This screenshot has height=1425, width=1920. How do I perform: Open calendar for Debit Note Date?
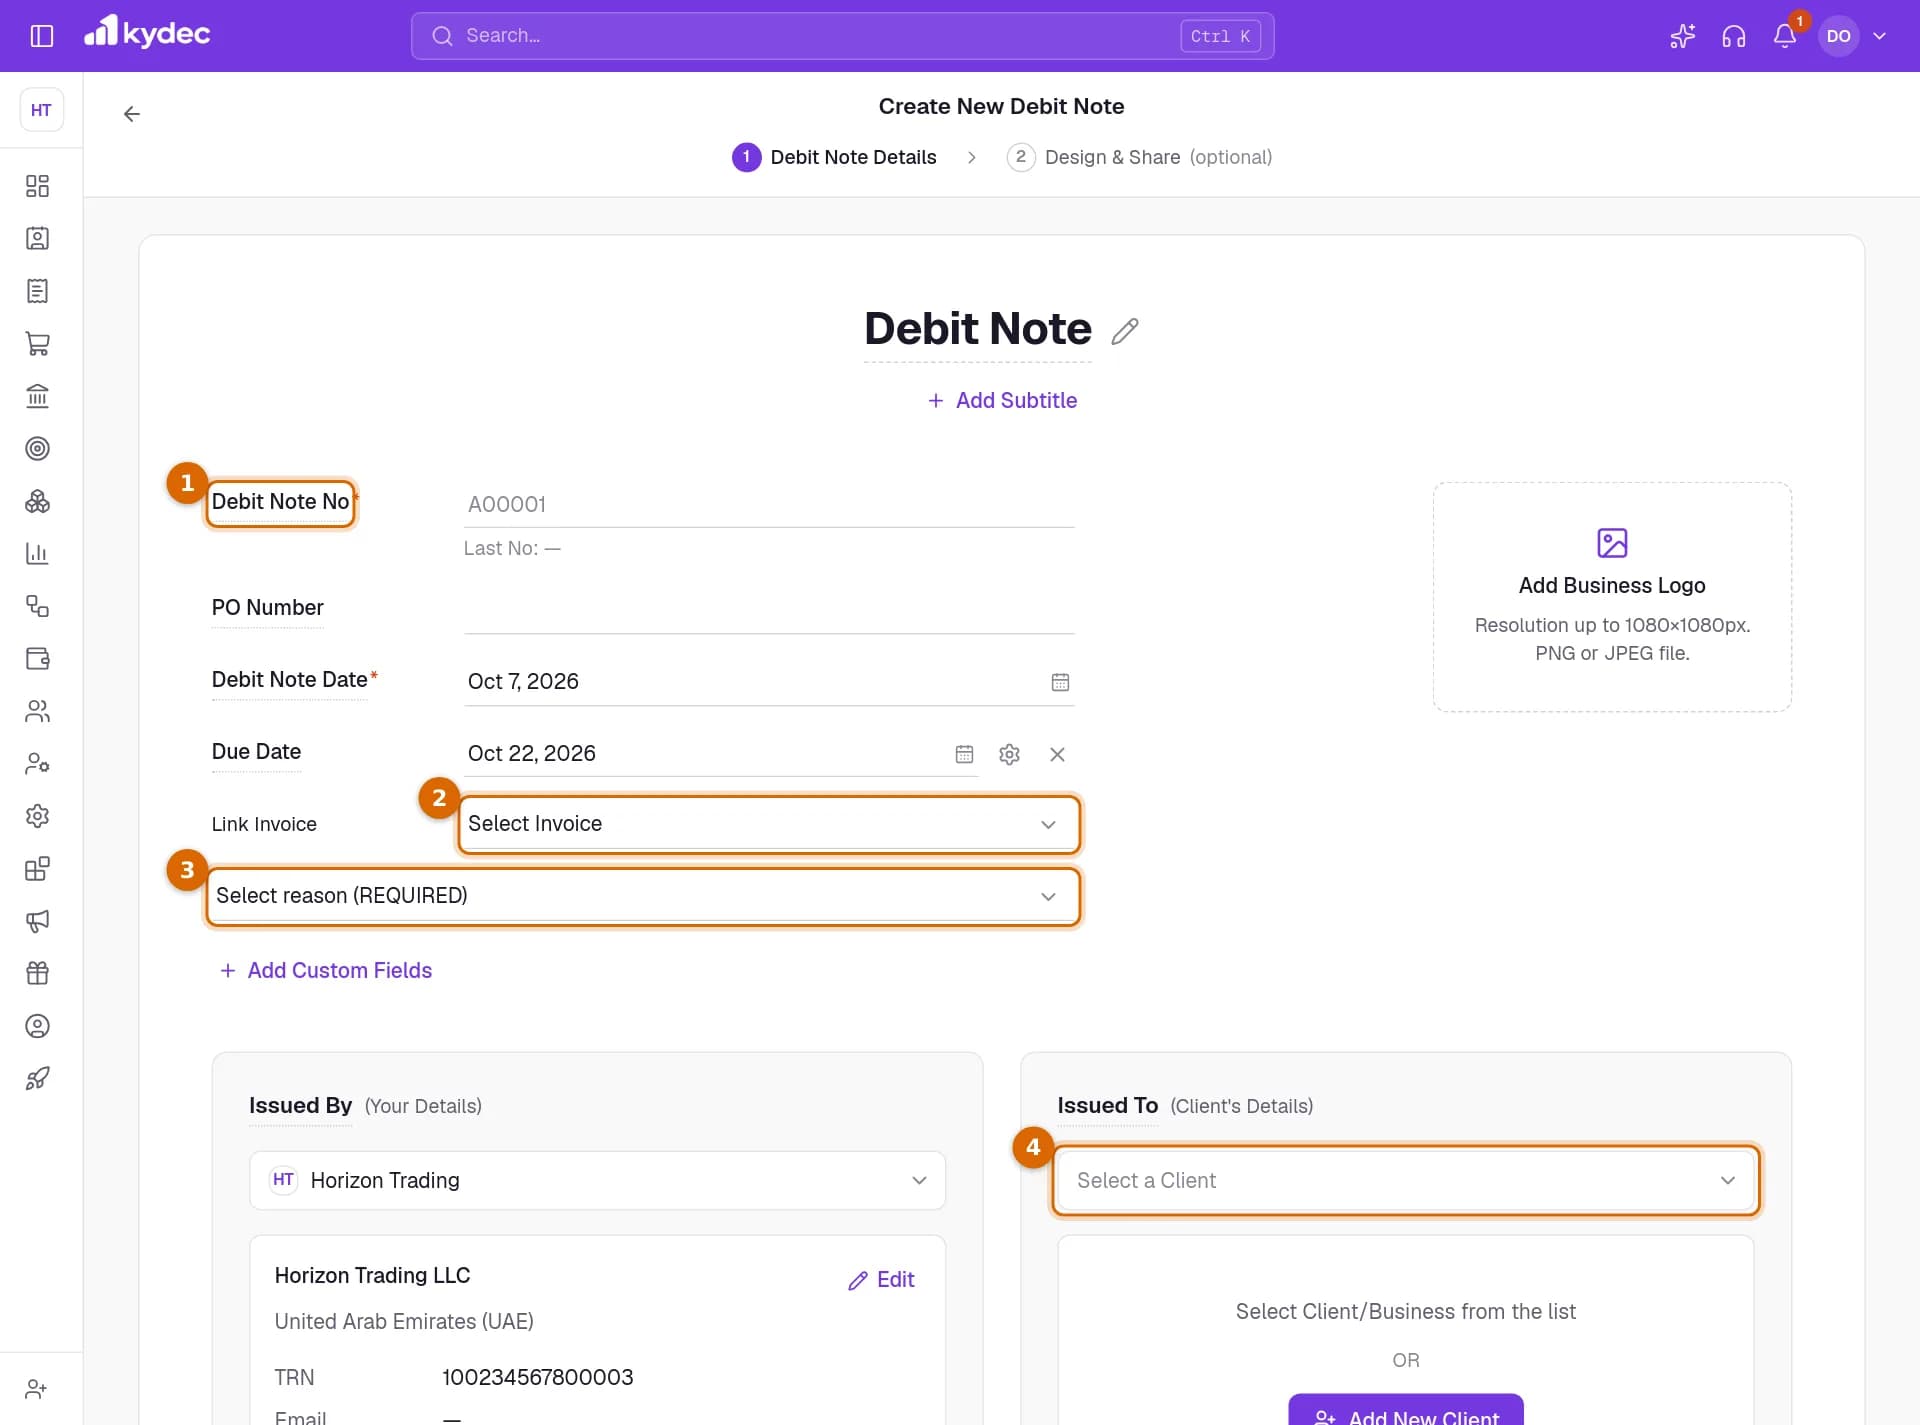[1060, 682]
